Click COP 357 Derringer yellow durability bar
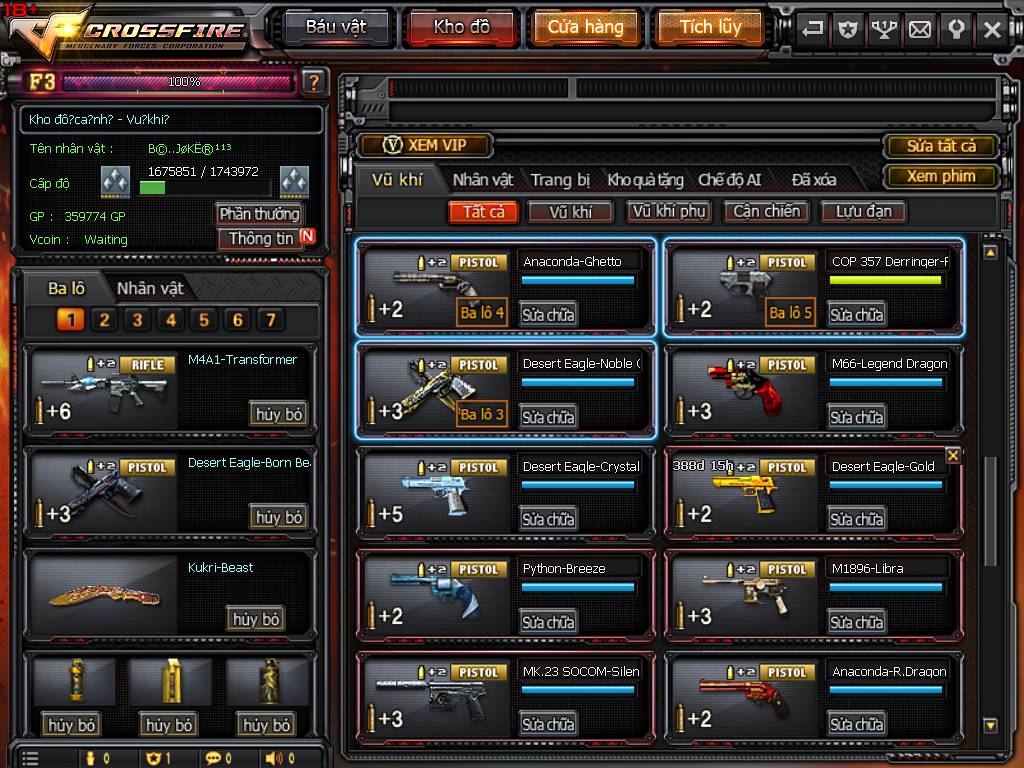This screenshot has width=1024, height=768. 886,280
